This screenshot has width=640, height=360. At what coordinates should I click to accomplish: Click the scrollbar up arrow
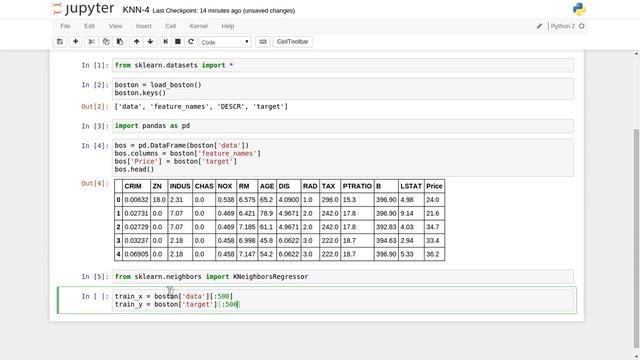point(636,53)
